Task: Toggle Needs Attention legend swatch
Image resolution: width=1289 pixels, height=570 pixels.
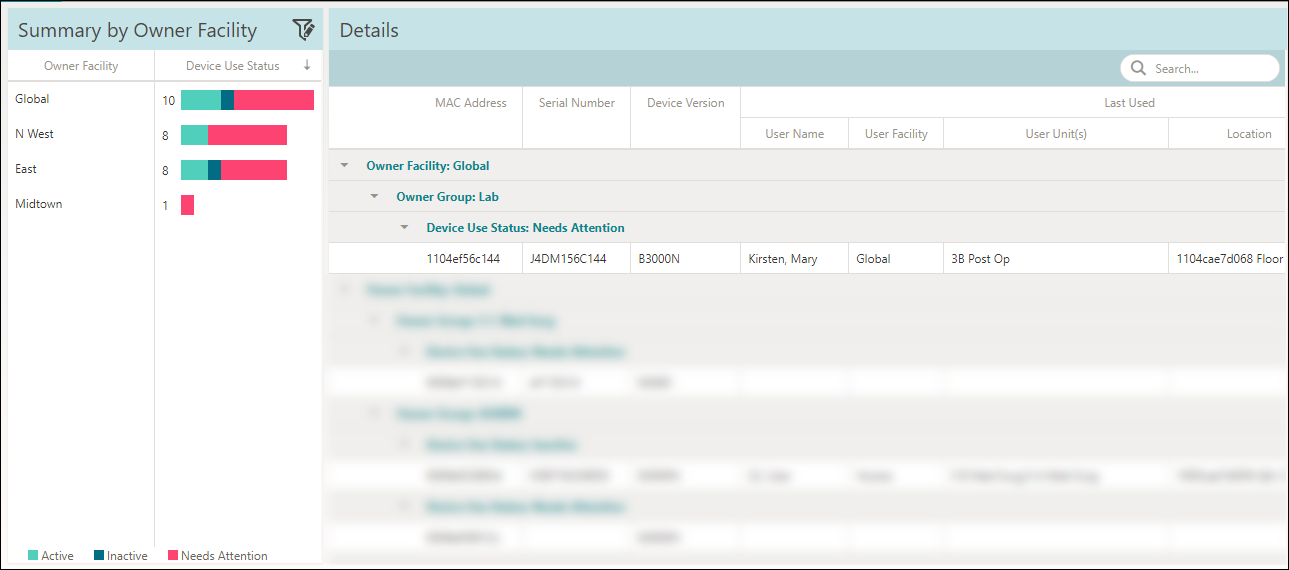Action: tap(172, 555)
